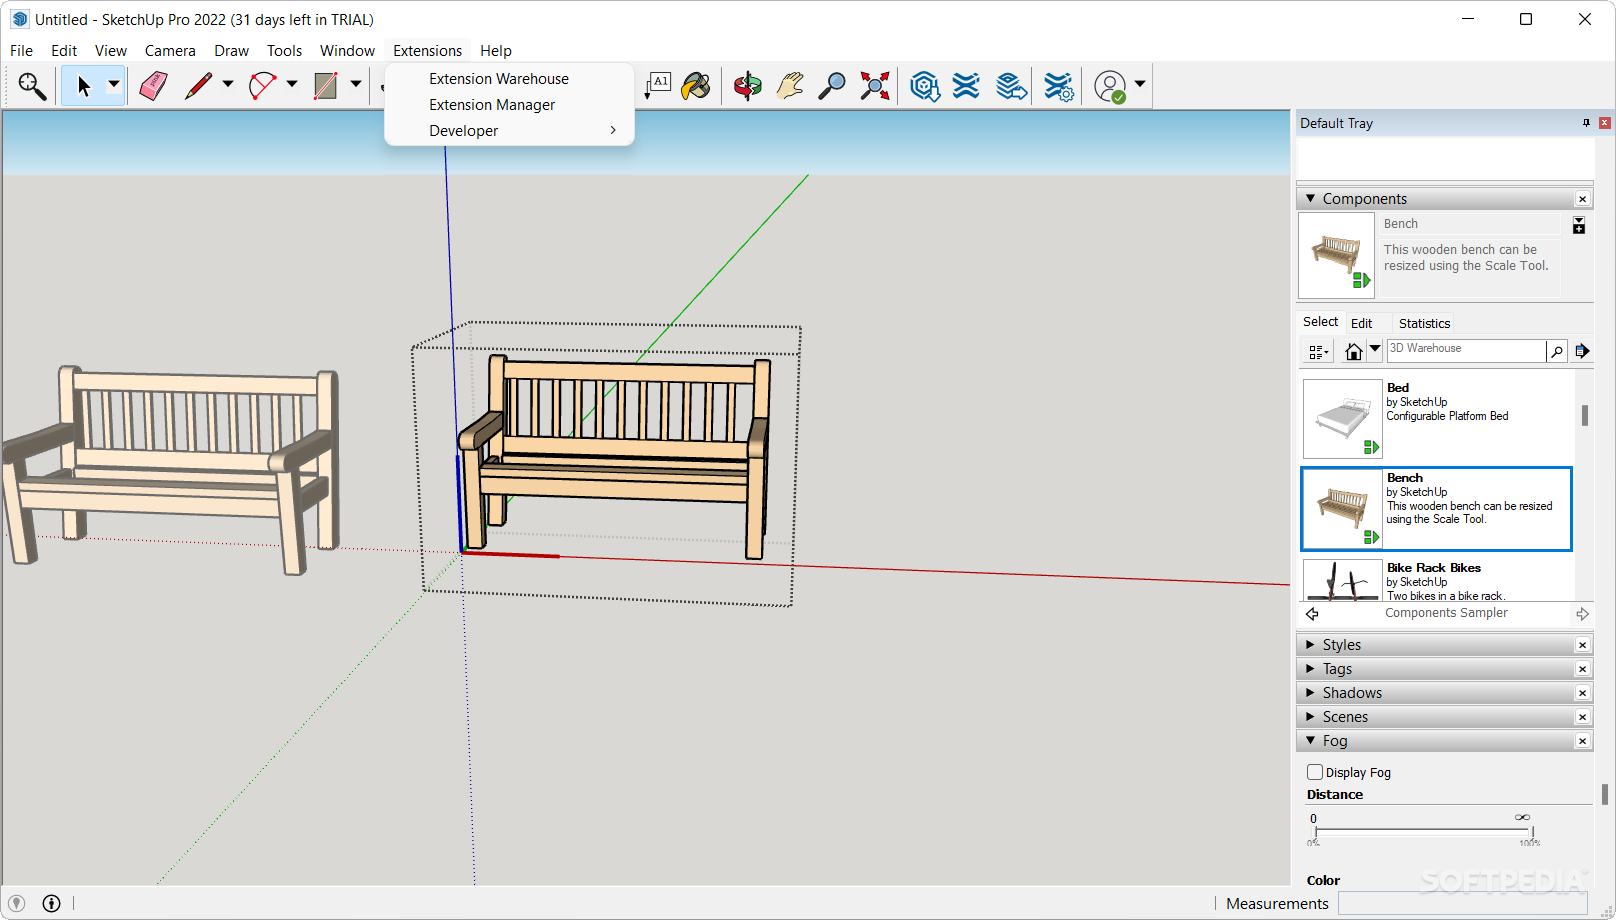Screen dimensions: 1616x920
Task: Pin the Default Tray auto-hide icon
Action: tap(1586, 123)
